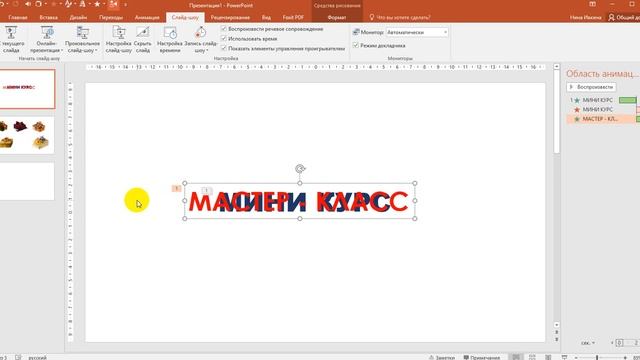640x360 pixels.
Task: Click the star icon of МАСТЕР - КЛ... animation
Action: pyautogui.click(x=577, y=119)
